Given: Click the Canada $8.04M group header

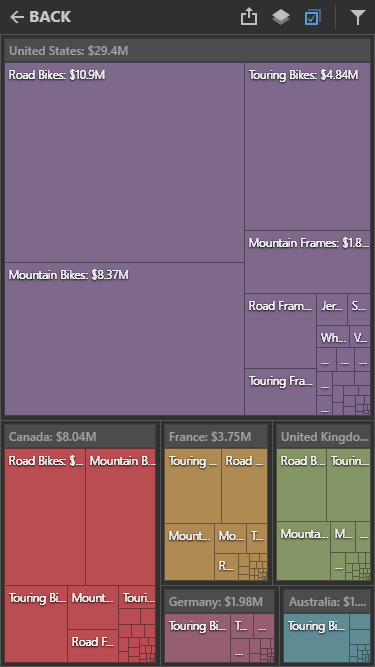Looking at the screenshot, I should [80, 436].
